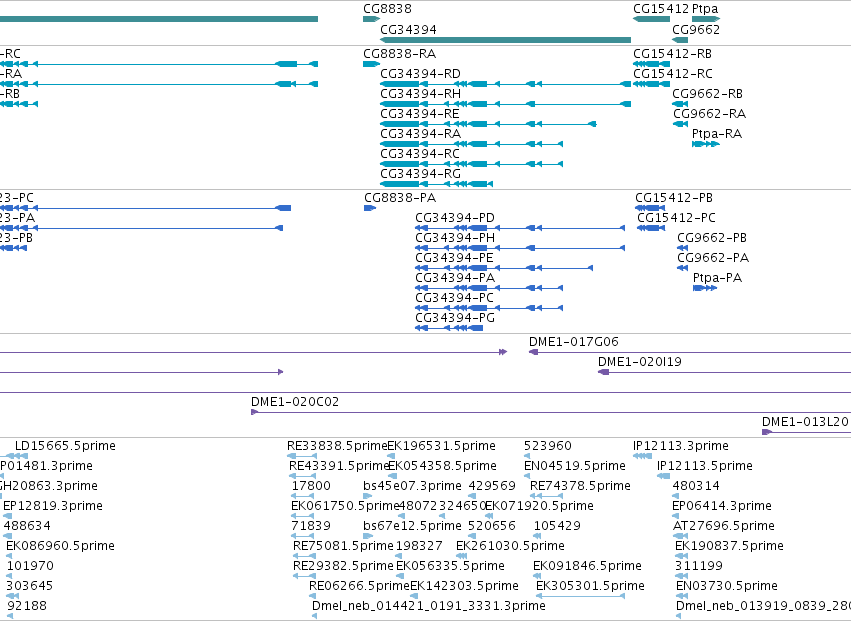Select the 303645 feature label
This screenshot has width=851, height=621.
(x=30, y=586)
